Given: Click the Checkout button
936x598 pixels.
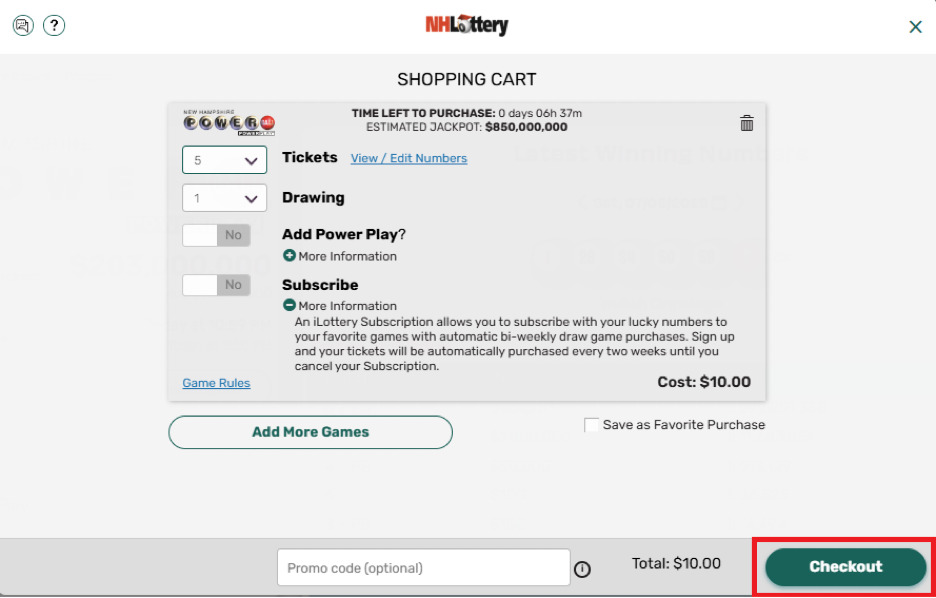Looking at the screenshot, I should coord(845,567).
